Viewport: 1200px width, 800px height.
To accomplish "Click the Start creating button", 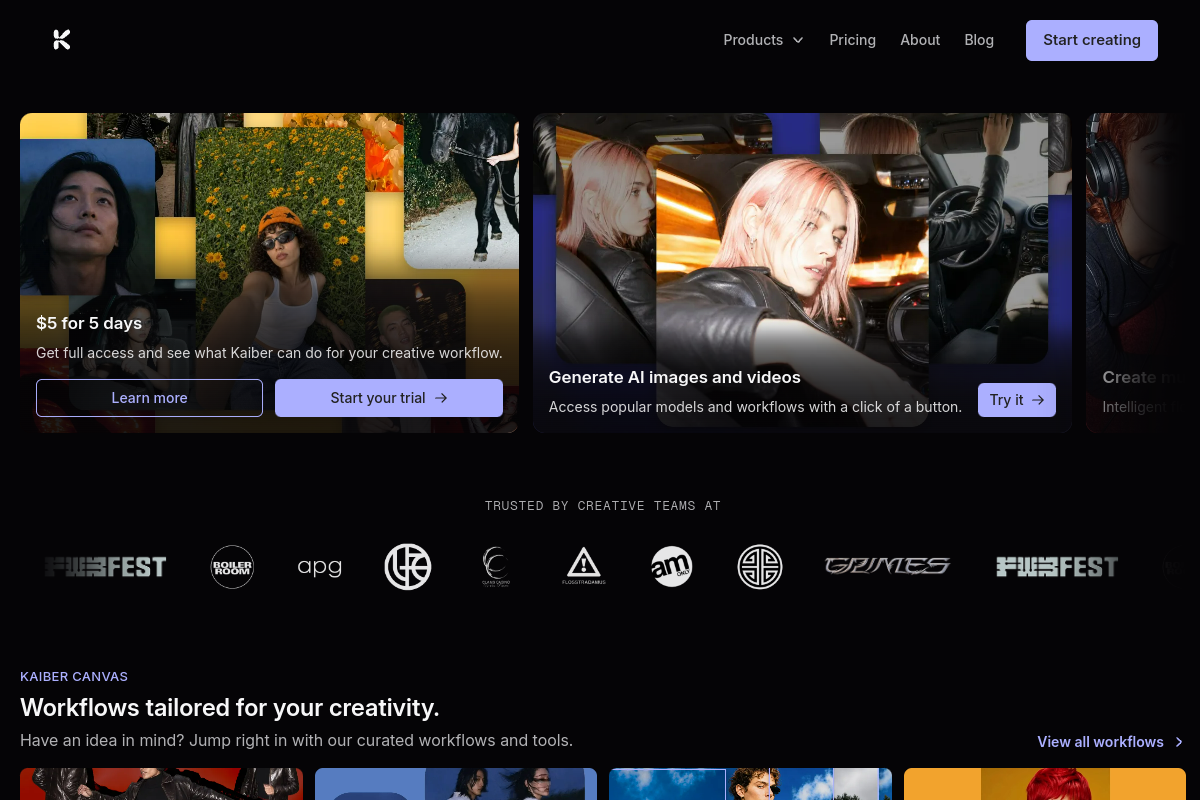I will (x=1092, y=40).
